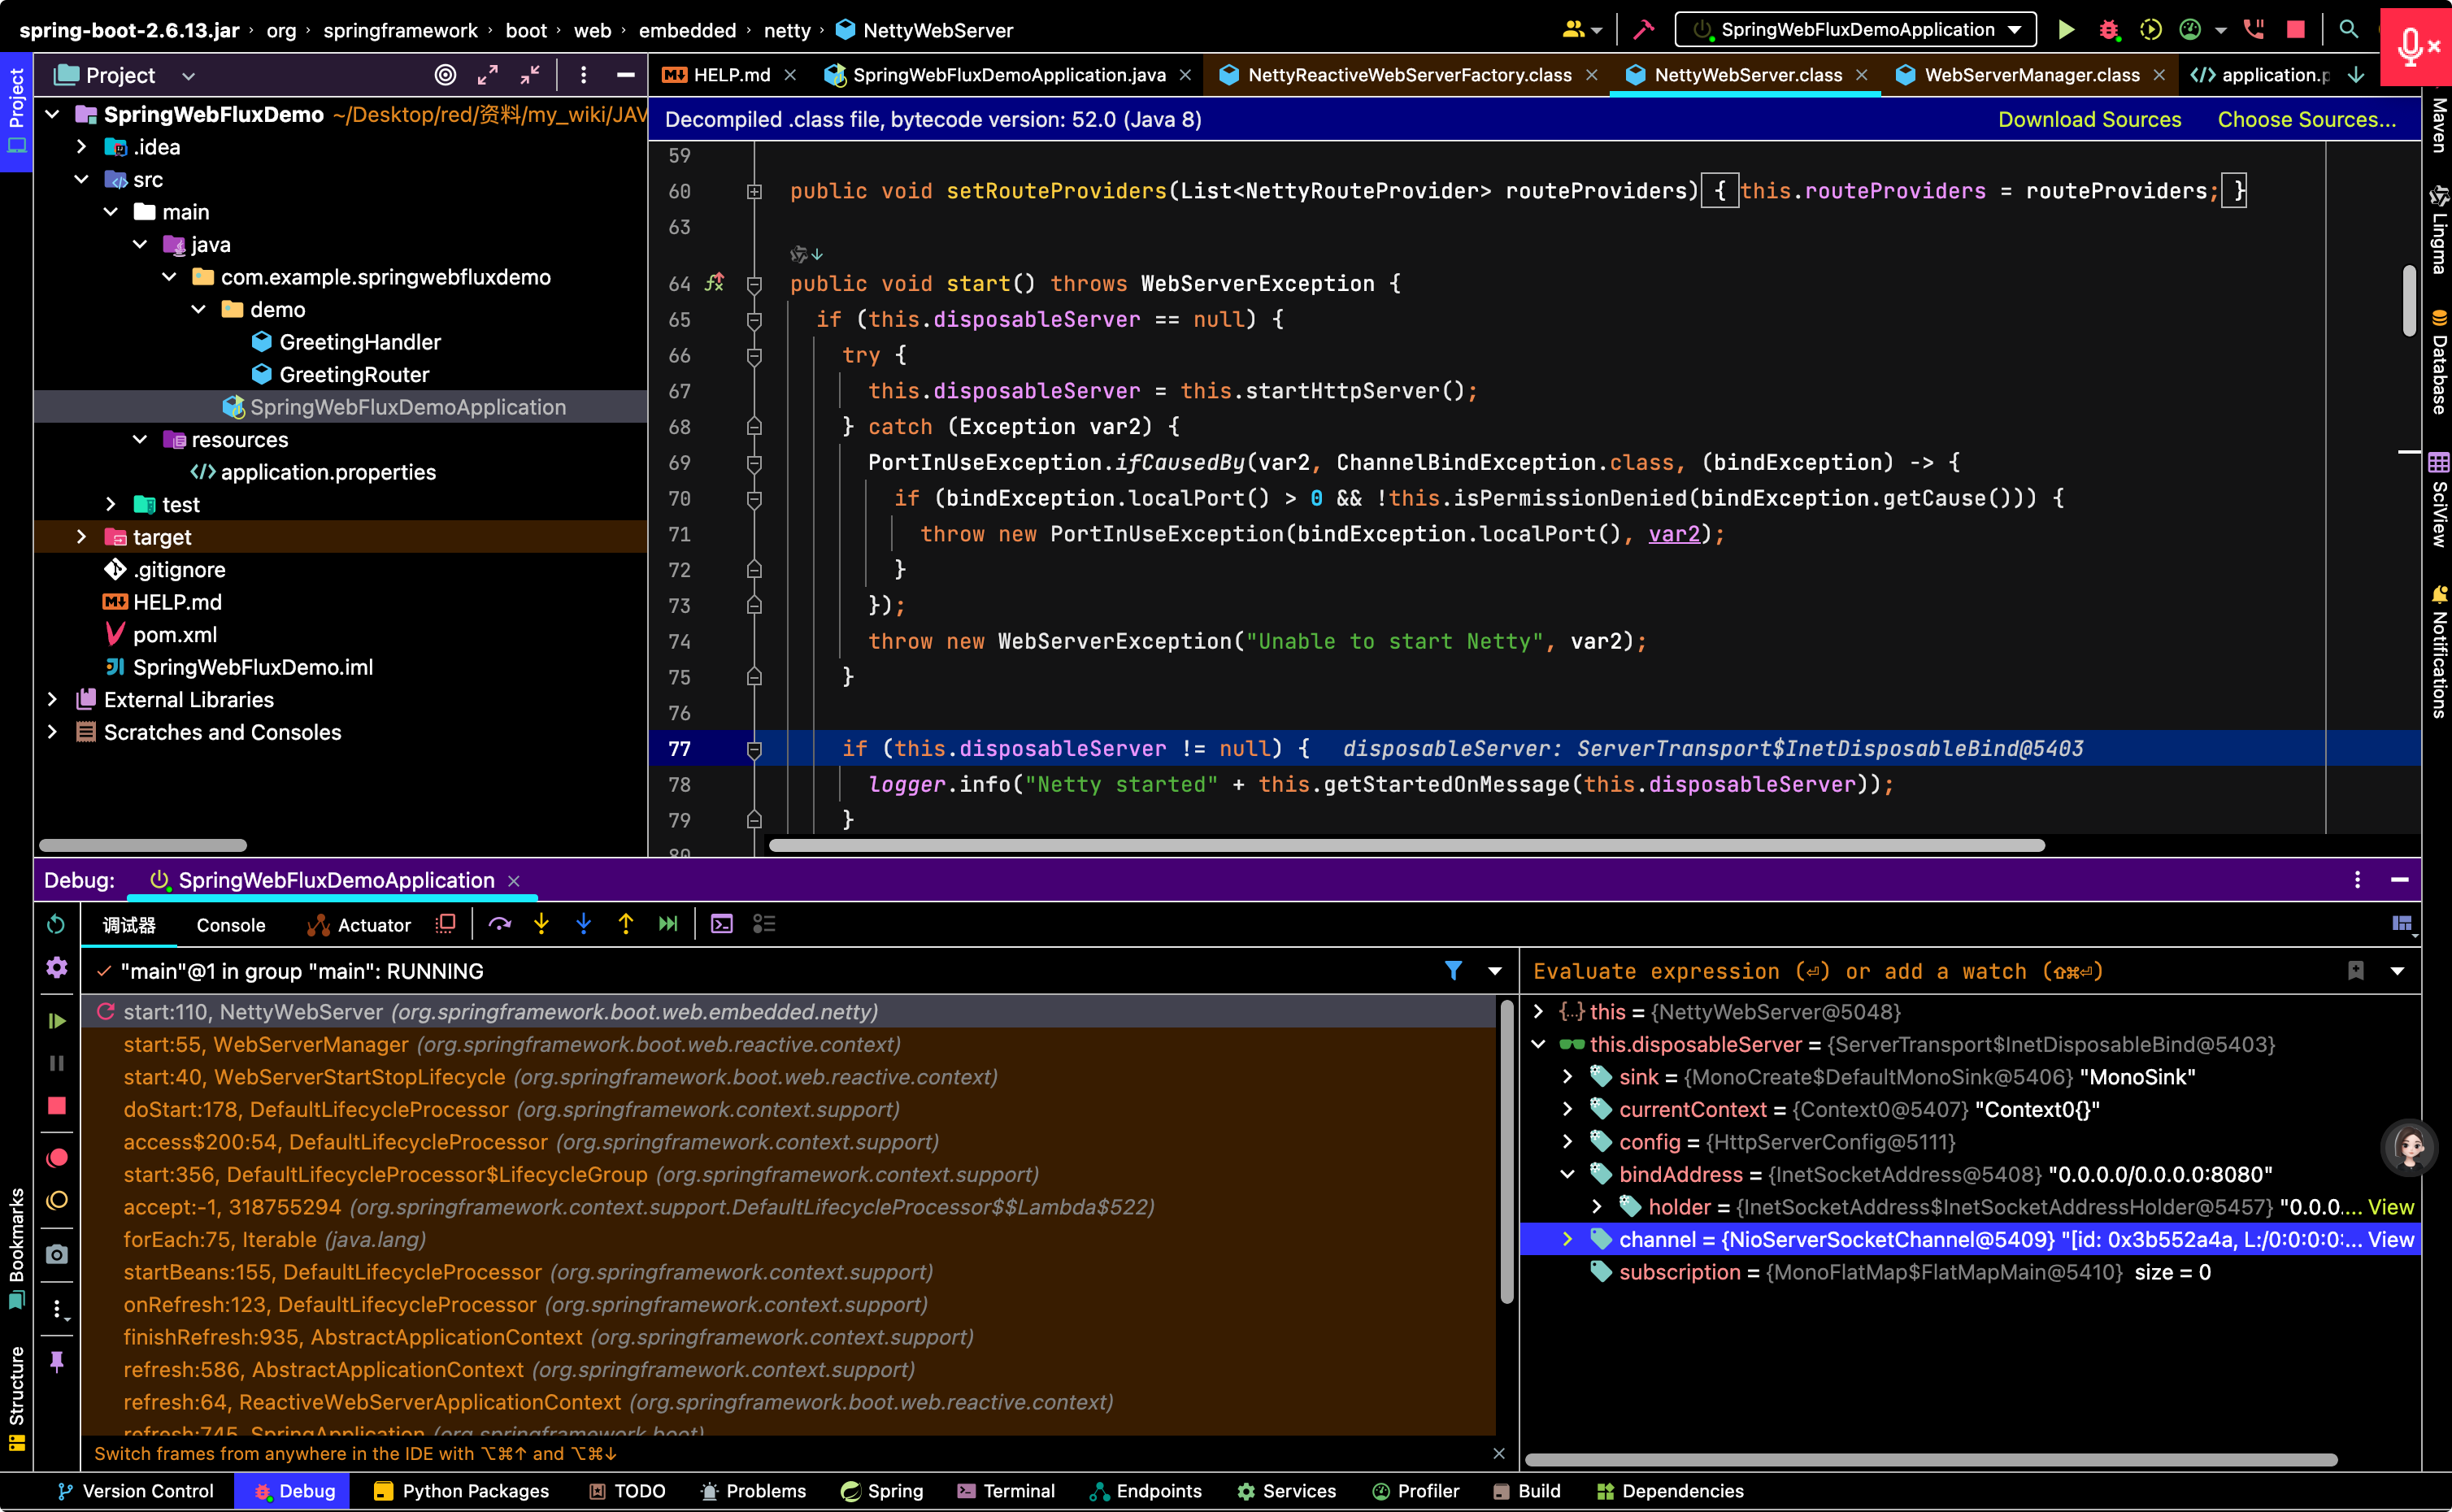Toggle the fold marker at line 64
Image resolution: width=2452 pixels, height=1512 pixels.
click(755, 285)
